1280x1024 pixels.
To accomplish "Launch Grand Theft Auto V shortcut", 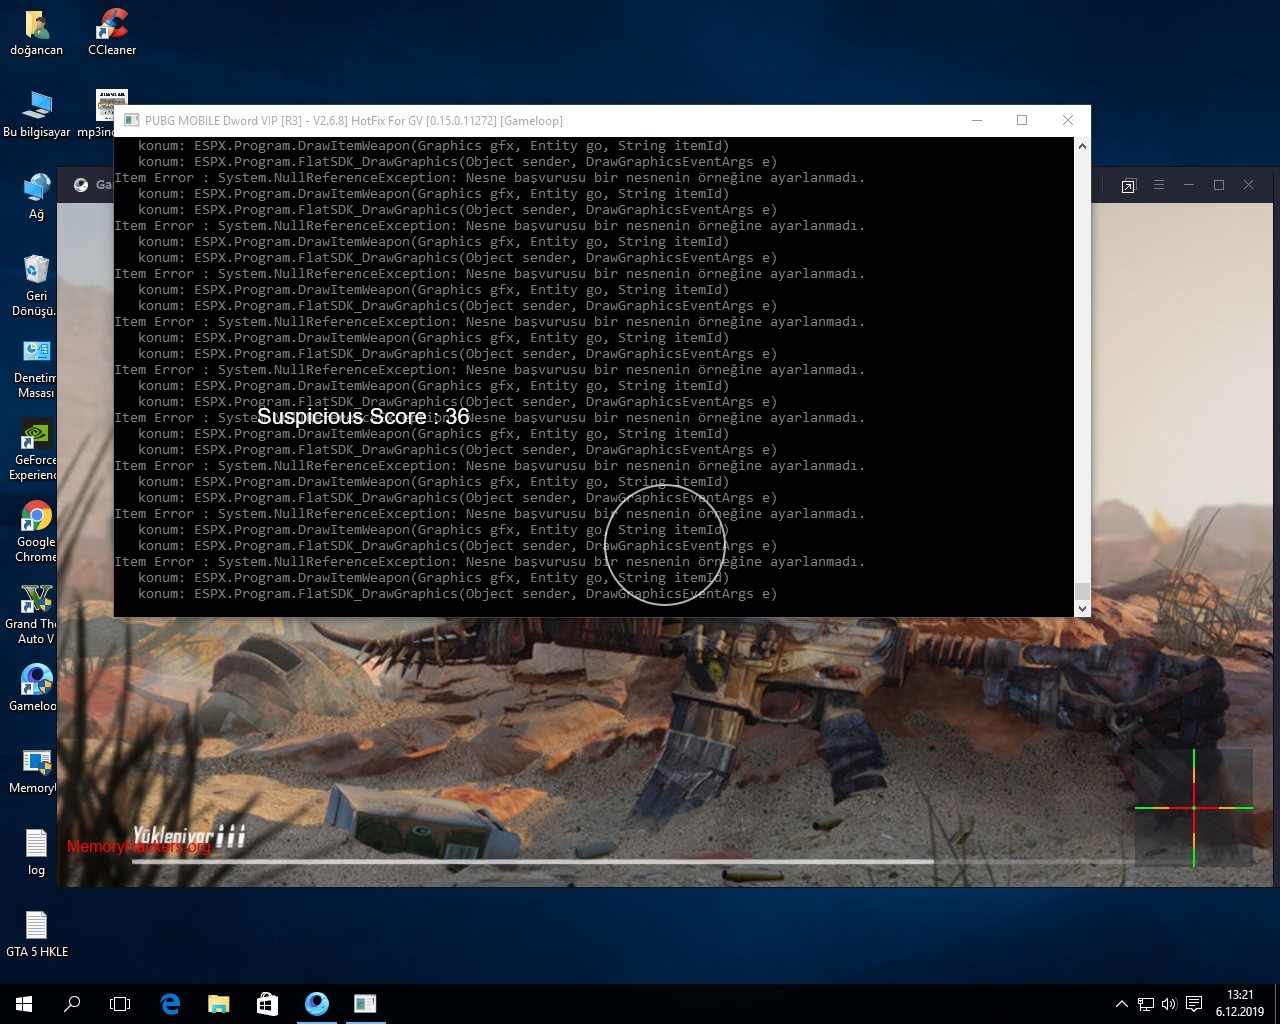I will click(x=36, y=614).
